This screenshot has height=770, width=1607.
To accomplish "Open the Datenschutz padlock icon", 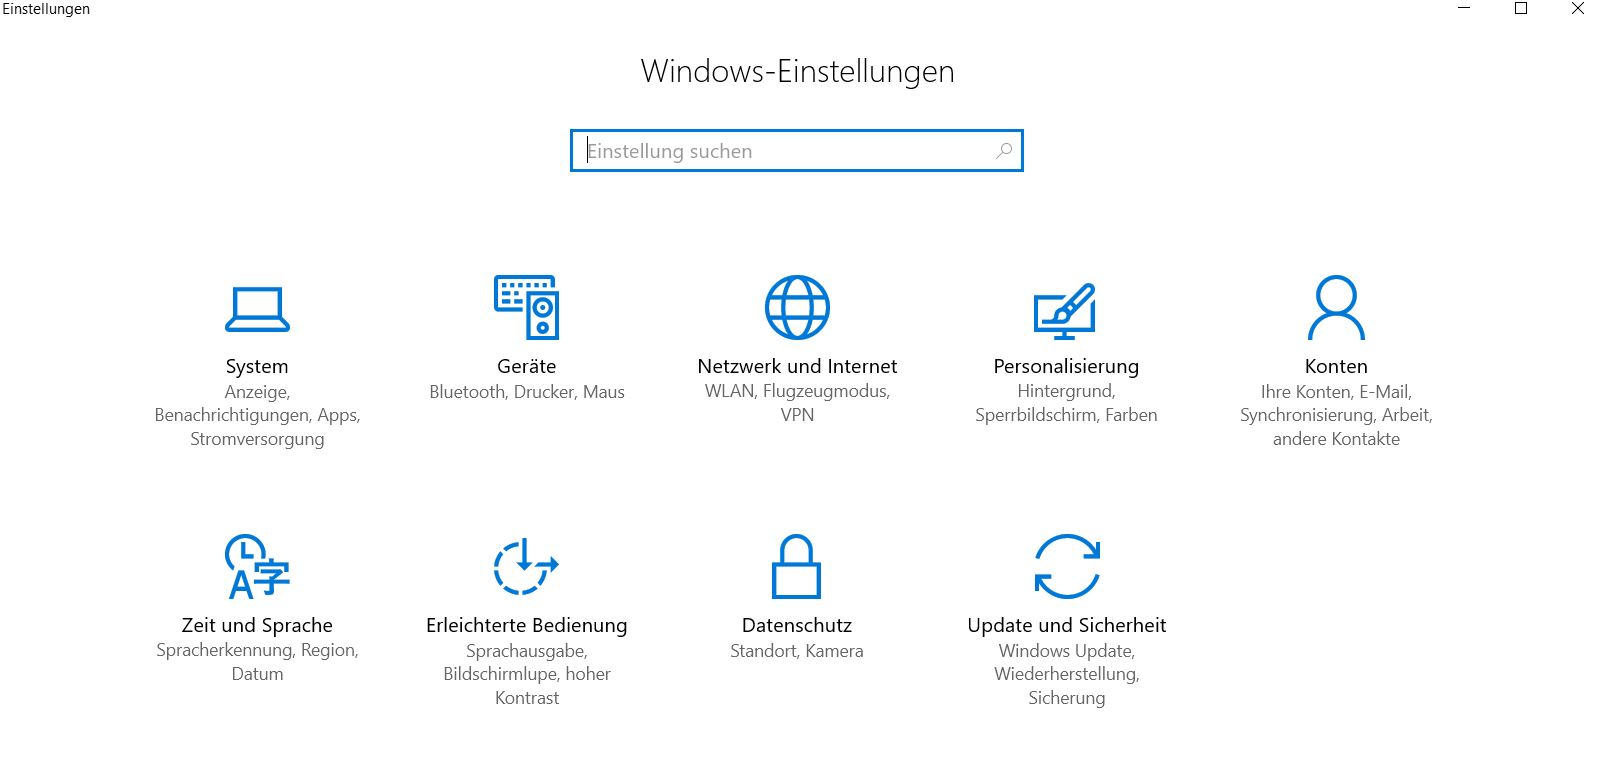I will click(796, 566).
